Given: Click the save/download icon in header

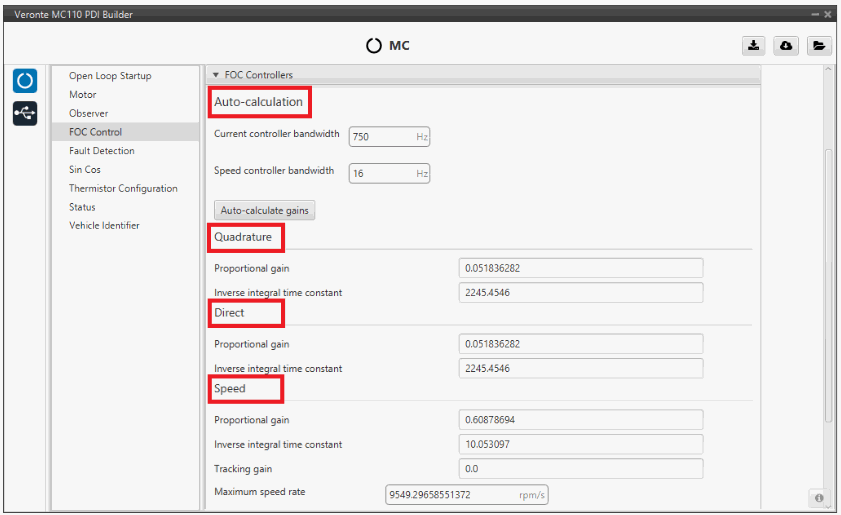Looking at the screenshot, I should (753, 46).
